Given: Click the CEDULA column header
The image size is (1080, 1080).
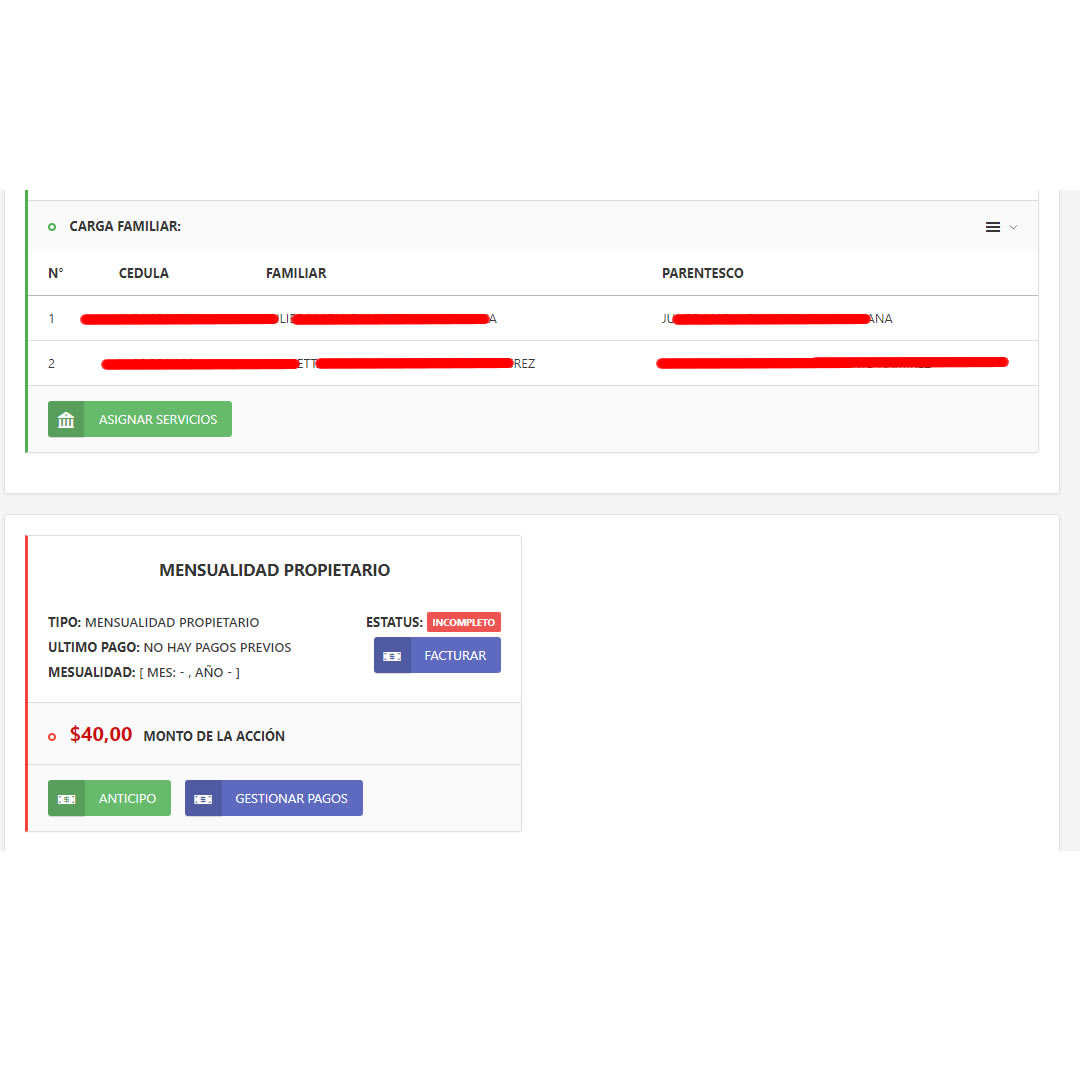Looking at the screenshot, I should 143,273.
